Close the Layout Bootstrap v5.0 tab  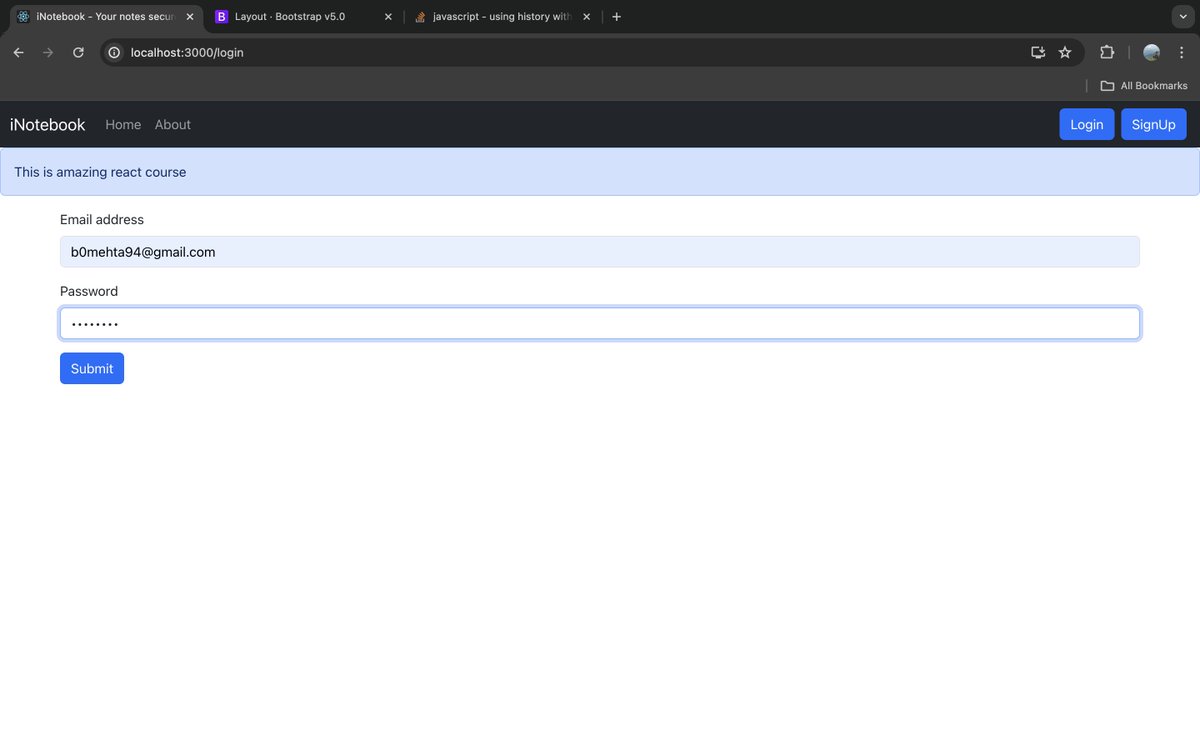(388, 17)
